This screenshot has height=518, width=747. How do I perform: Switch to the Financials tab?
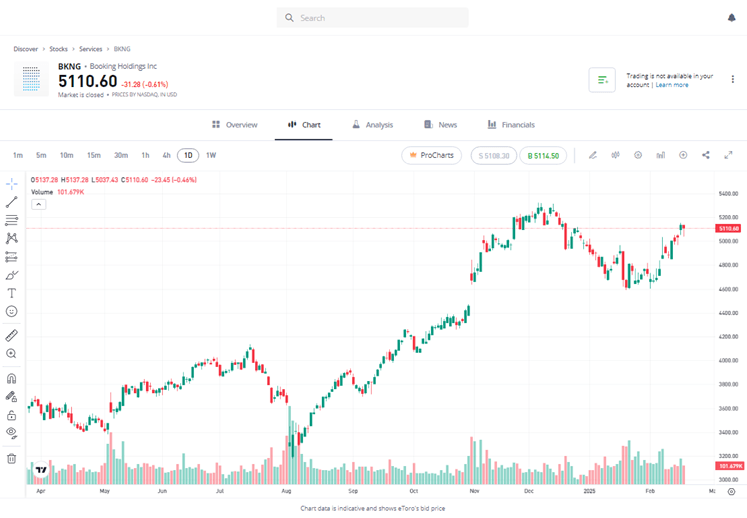coord(511,125)
